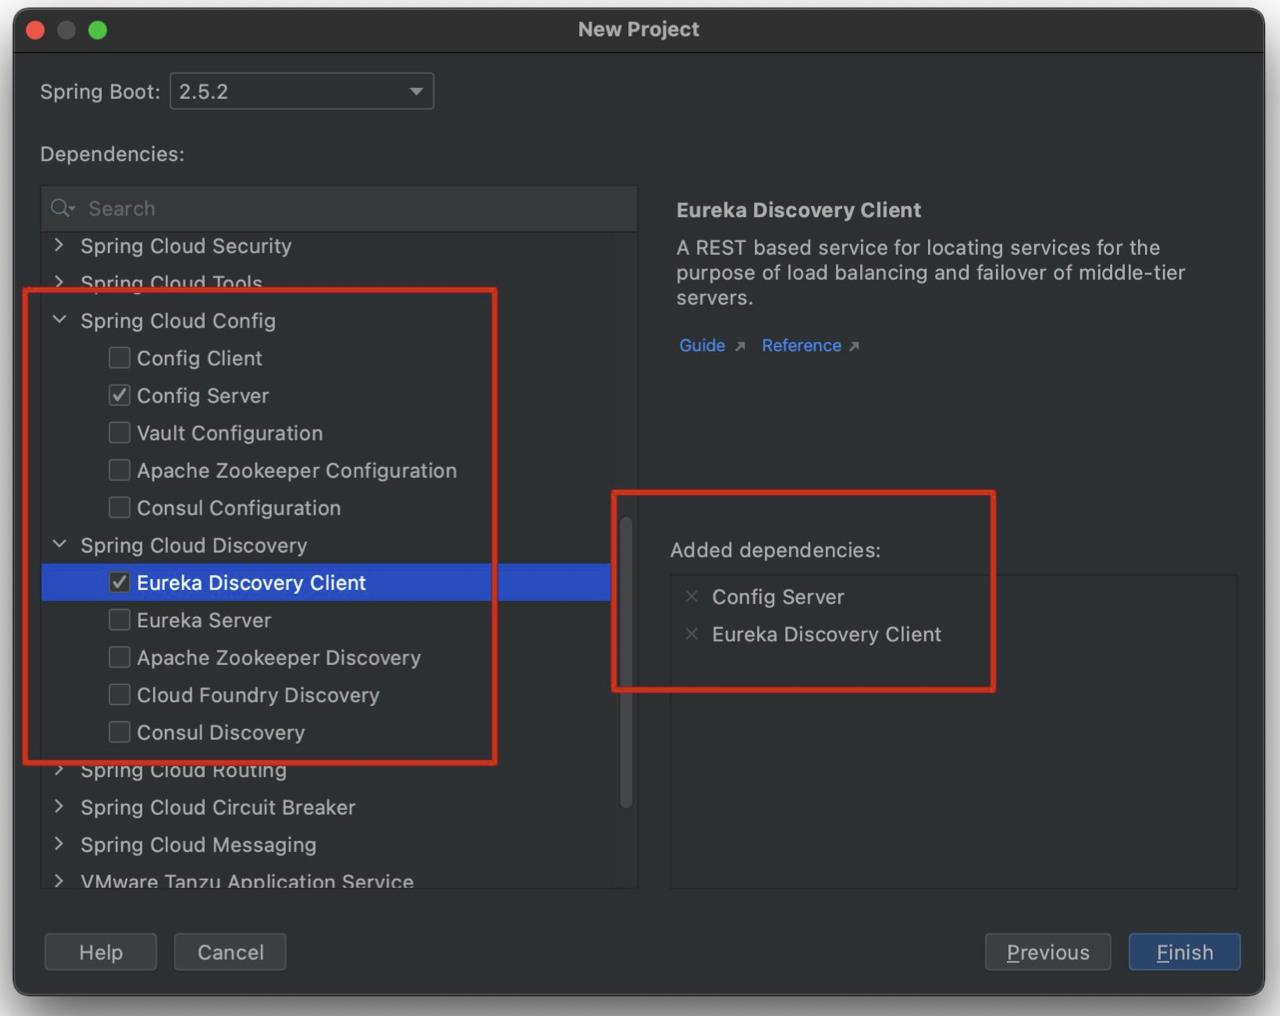The image size is (1280, 1016).
Task: Tick the Cloud Foundry Discovery checkbox
Action: 119,695
